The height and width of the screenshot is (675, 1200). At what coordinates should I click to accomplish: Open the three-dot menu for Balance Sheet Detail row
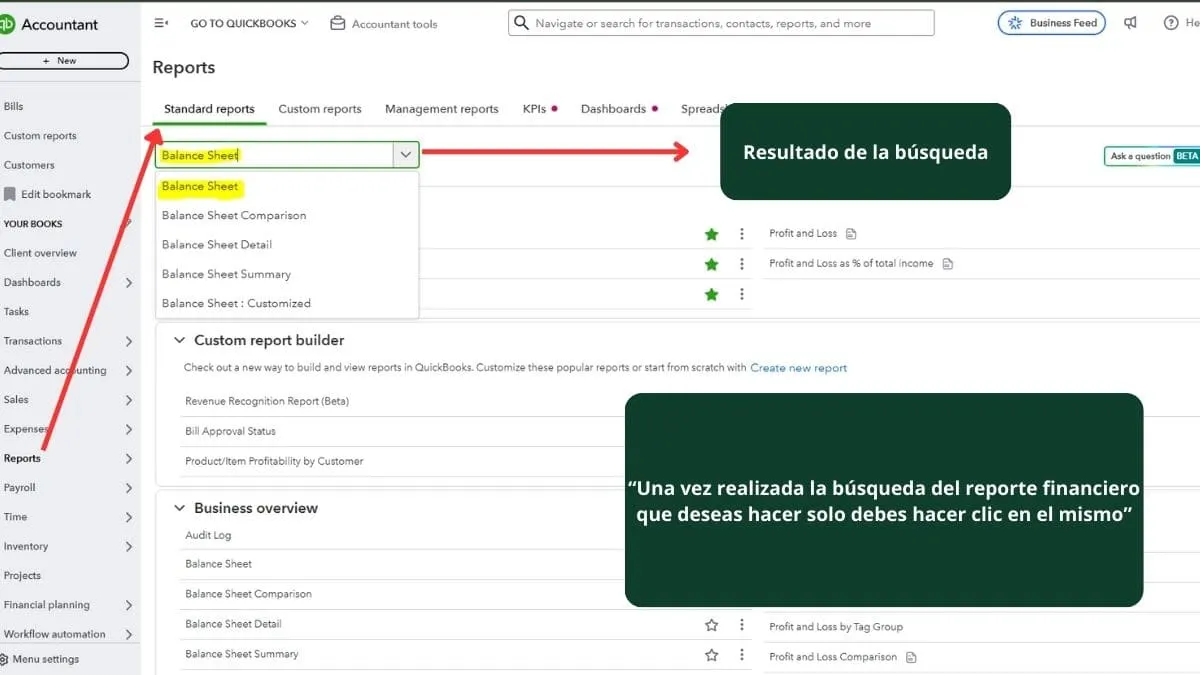(741, 625)
